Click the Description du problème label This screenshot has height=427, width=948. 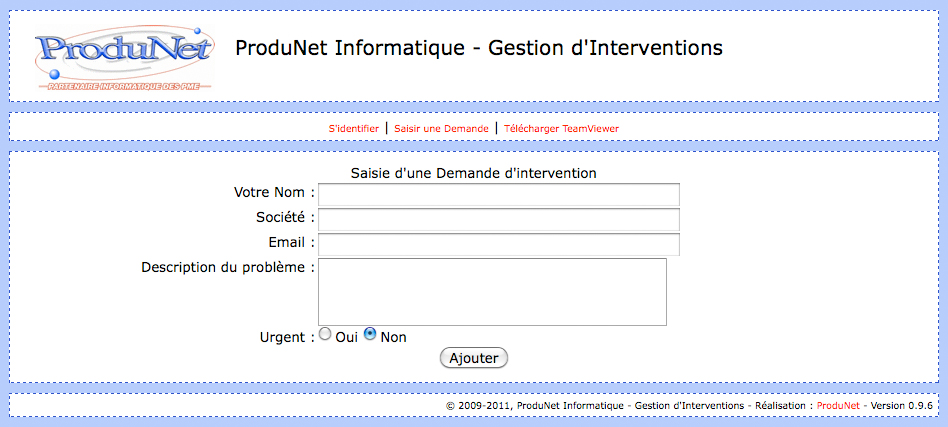tap(228, 267)
